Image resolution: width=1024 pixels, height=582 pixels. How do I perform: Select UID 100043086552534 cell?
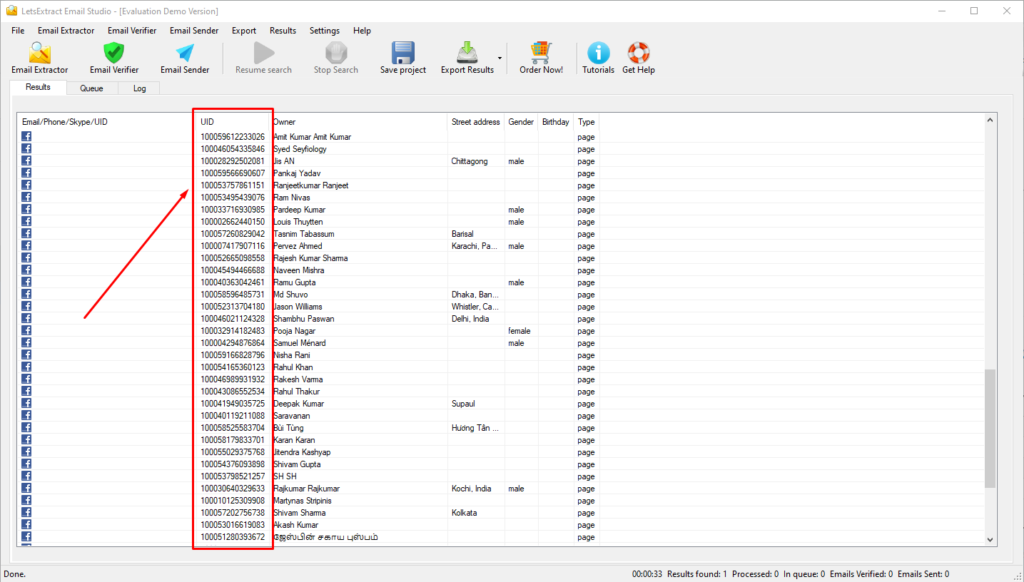point(232,392)
